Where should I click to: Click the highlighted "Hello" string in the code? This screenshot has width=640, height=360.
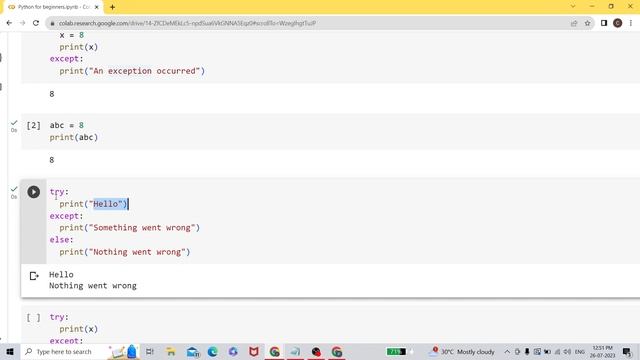[108, 204]
